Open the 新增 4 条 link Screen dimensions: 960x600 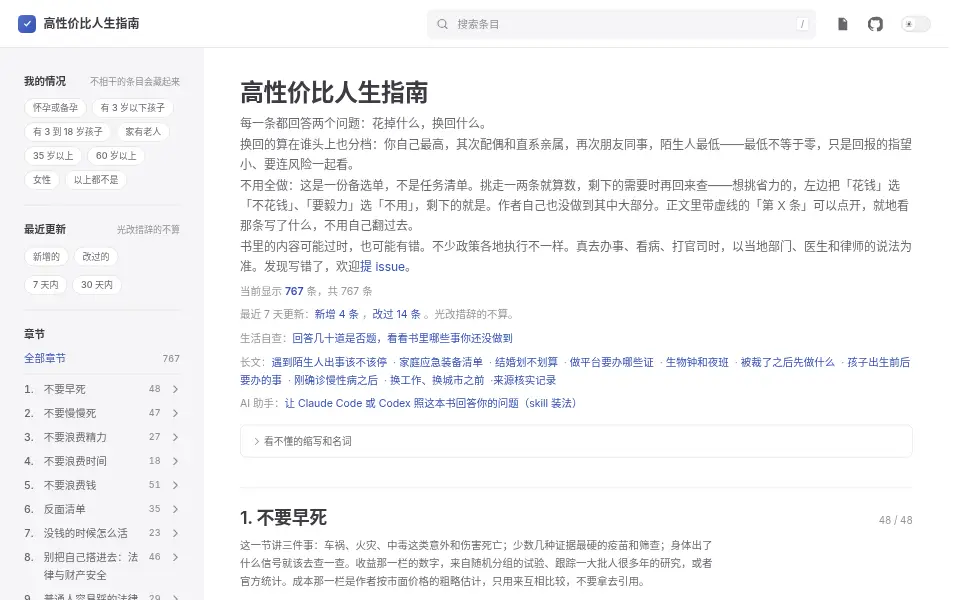[337, 314]
